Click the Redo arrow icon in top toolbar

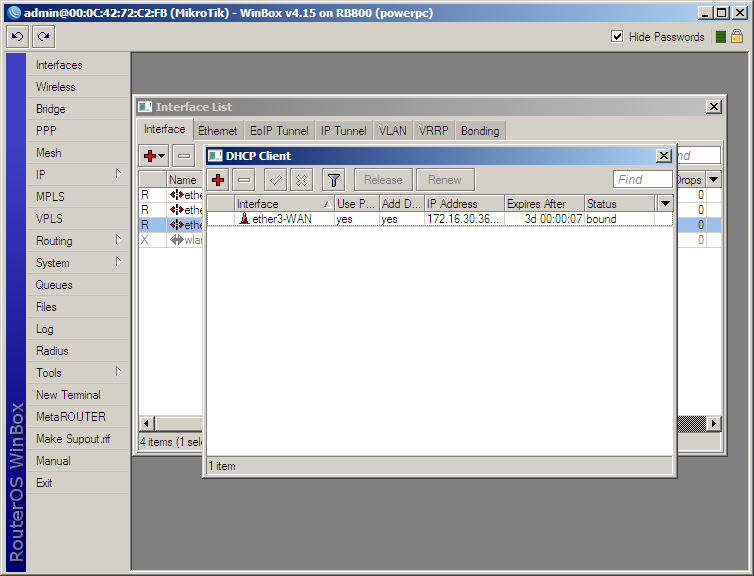click(44, 37)
